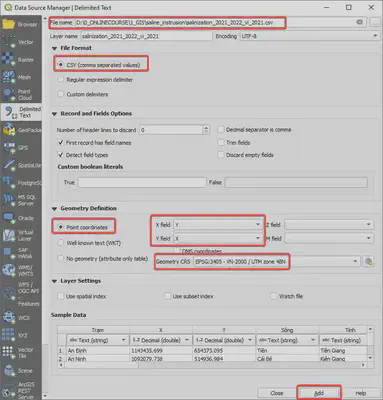This screenshot has width=383, height=400.
Task: Select Point coordinates geometry option
Action: (83, 227)
